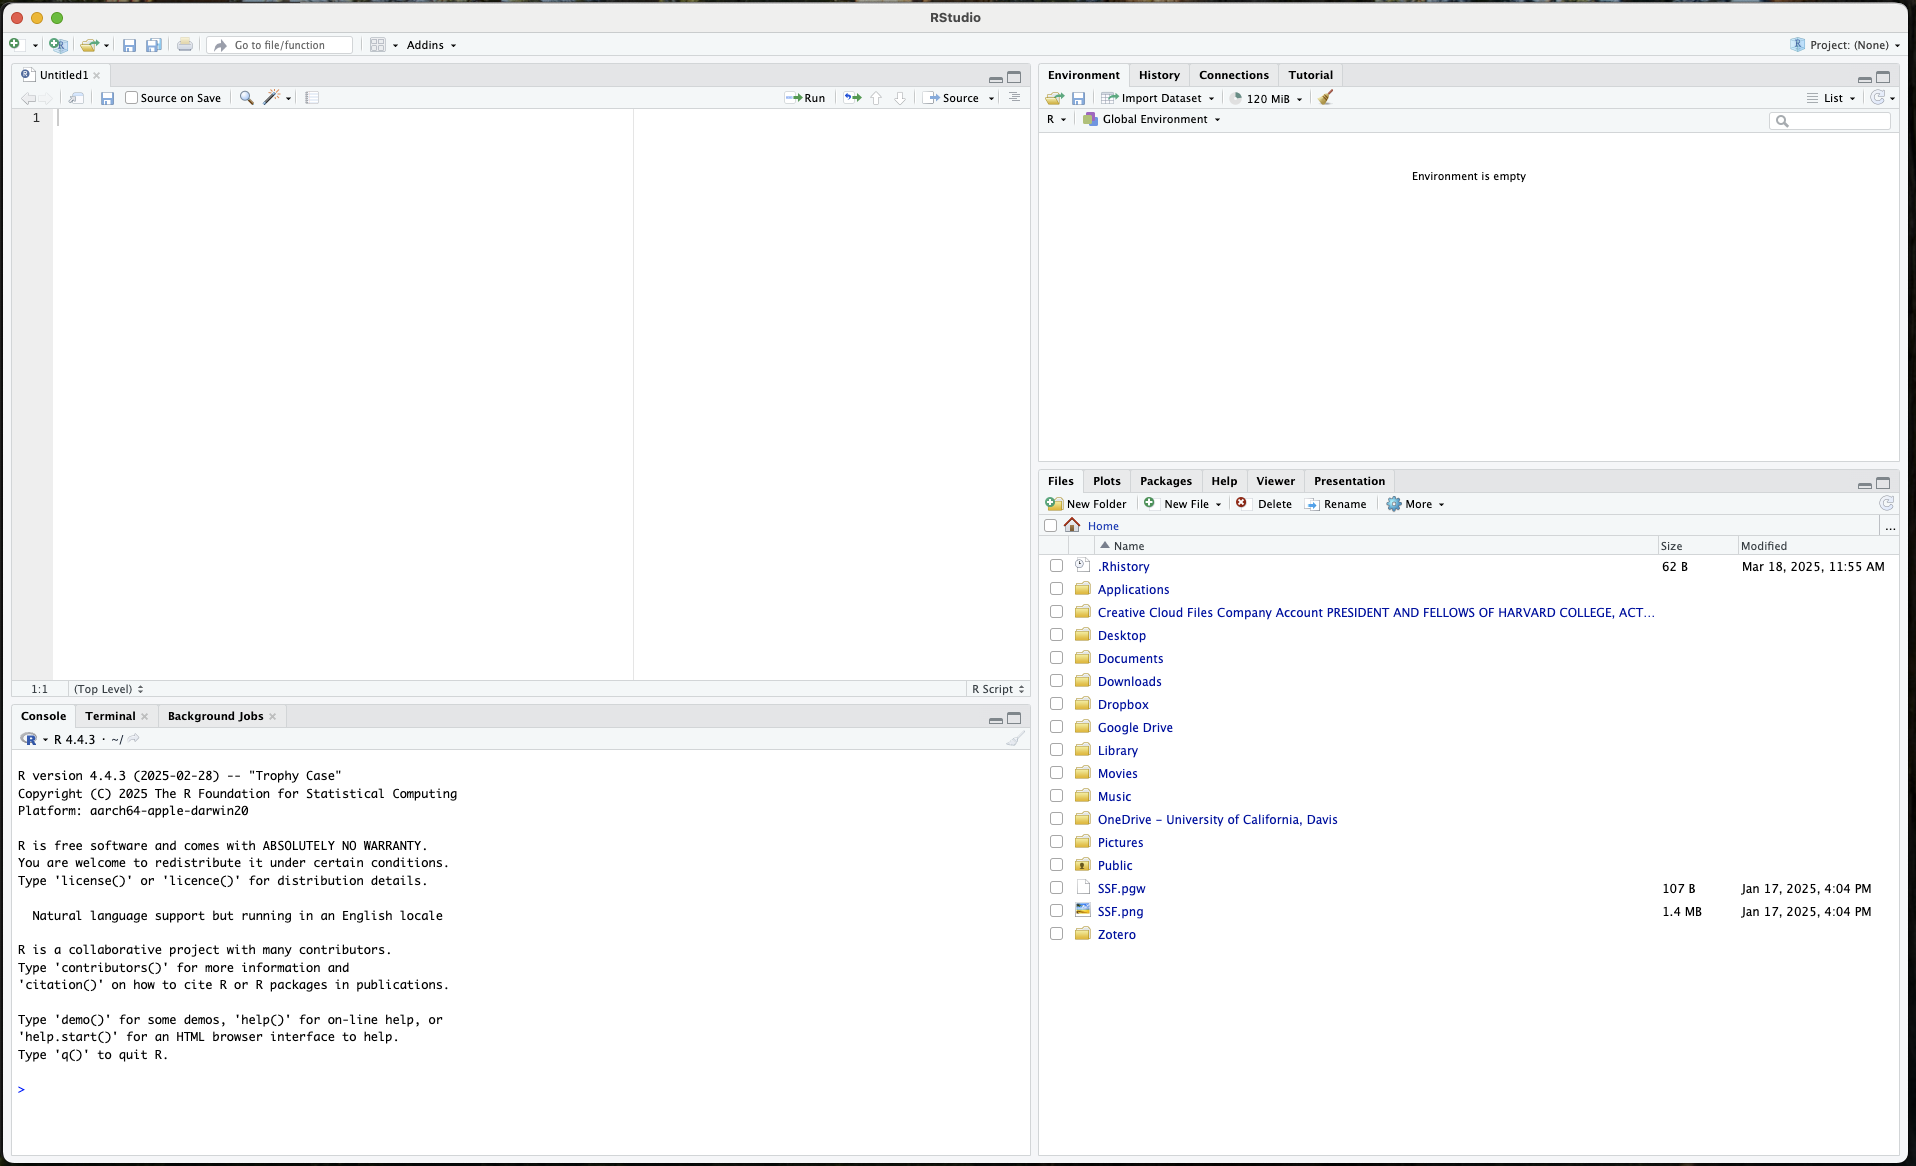
Task: Select the code tools magic wand icon
Action: [272, 98]
